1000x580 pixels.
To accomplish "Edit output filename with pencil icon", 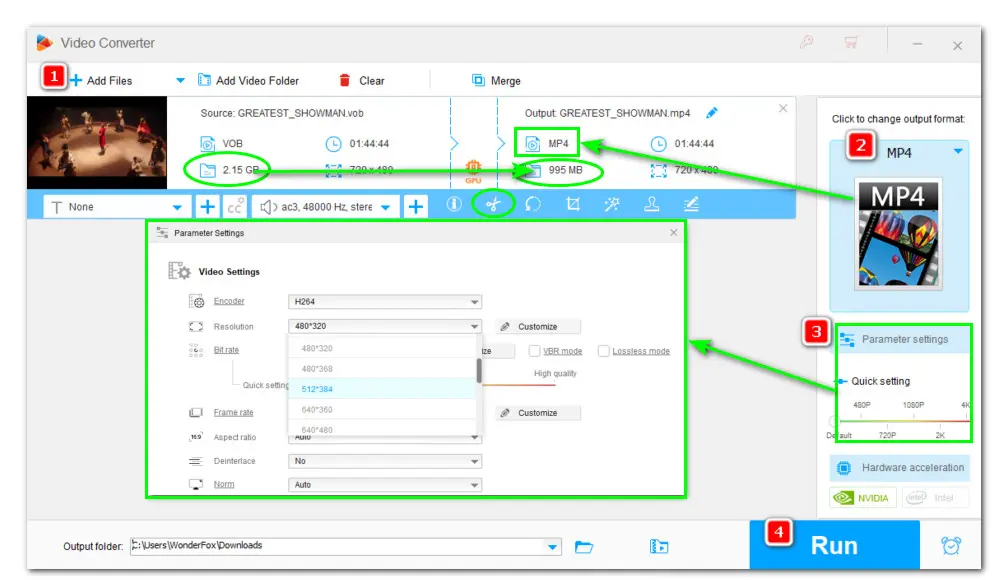I will [x=712, y=113].
